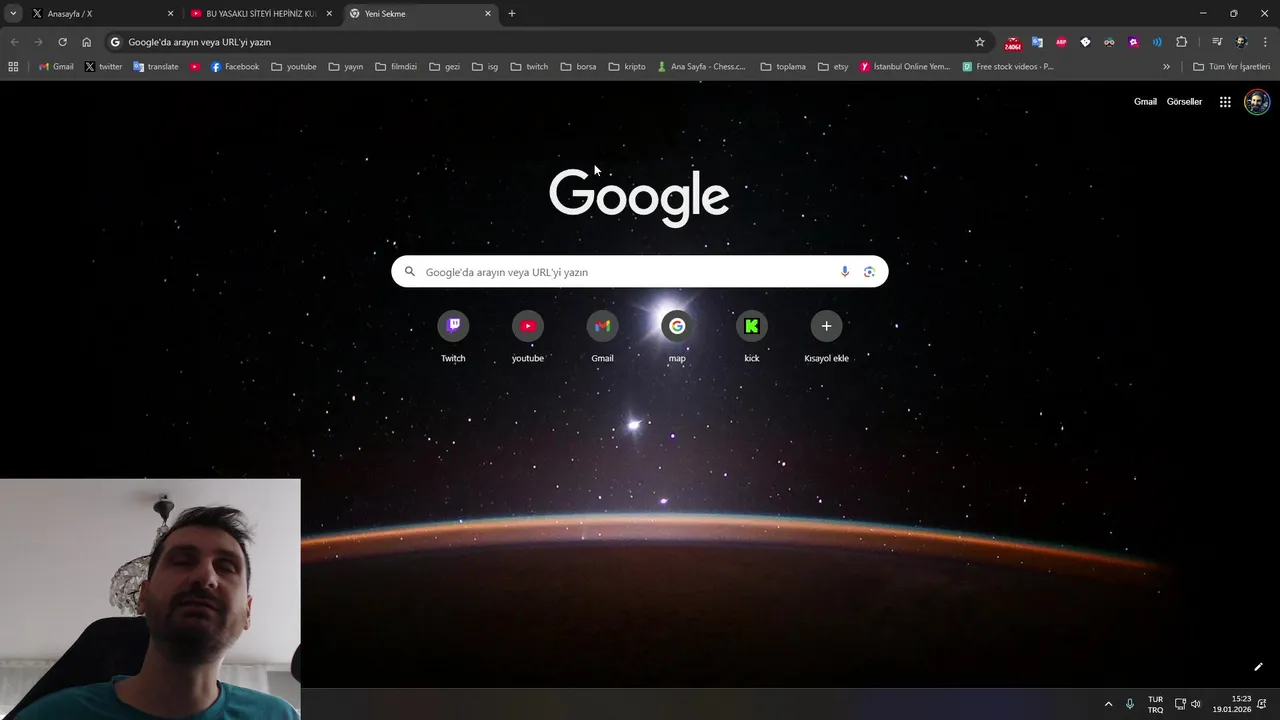Open the taskbar volume control
The height and width of the screenshot is (720, 1280).
tap(1195, 704)
